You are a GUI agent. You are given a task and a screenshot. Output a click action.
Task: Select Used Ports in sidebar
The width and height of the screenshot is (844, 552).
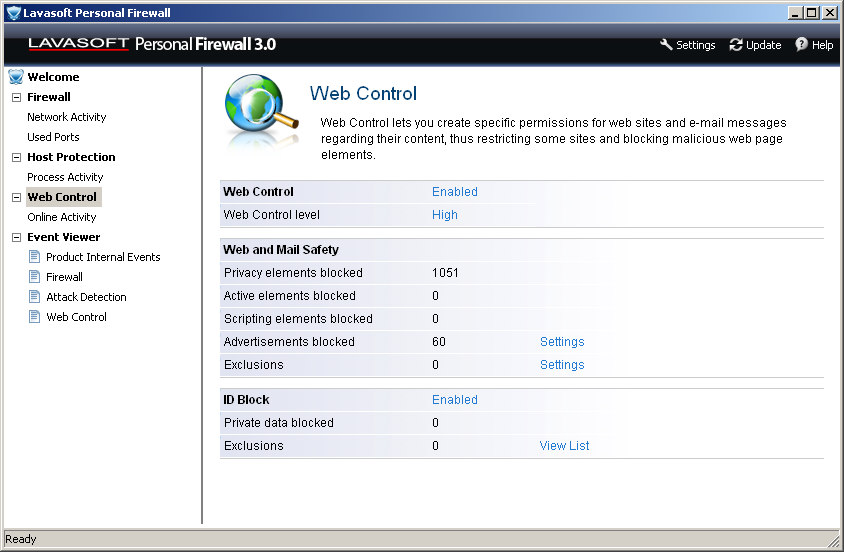pyautogui.click(x=53, y=137)
